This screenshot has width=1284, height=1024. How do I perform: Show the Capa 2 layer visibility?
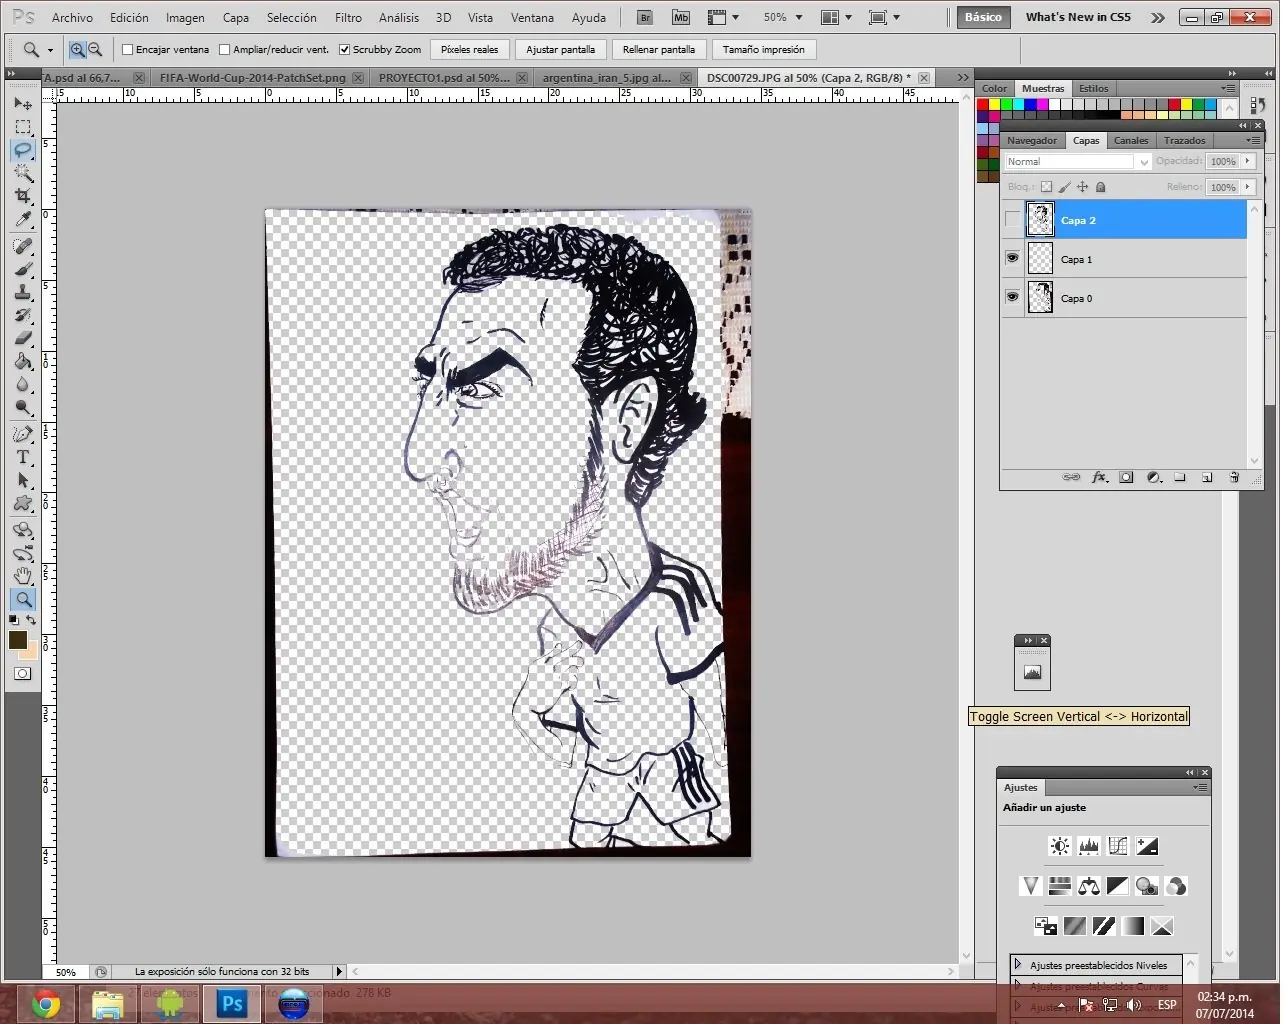[1012, 220]
